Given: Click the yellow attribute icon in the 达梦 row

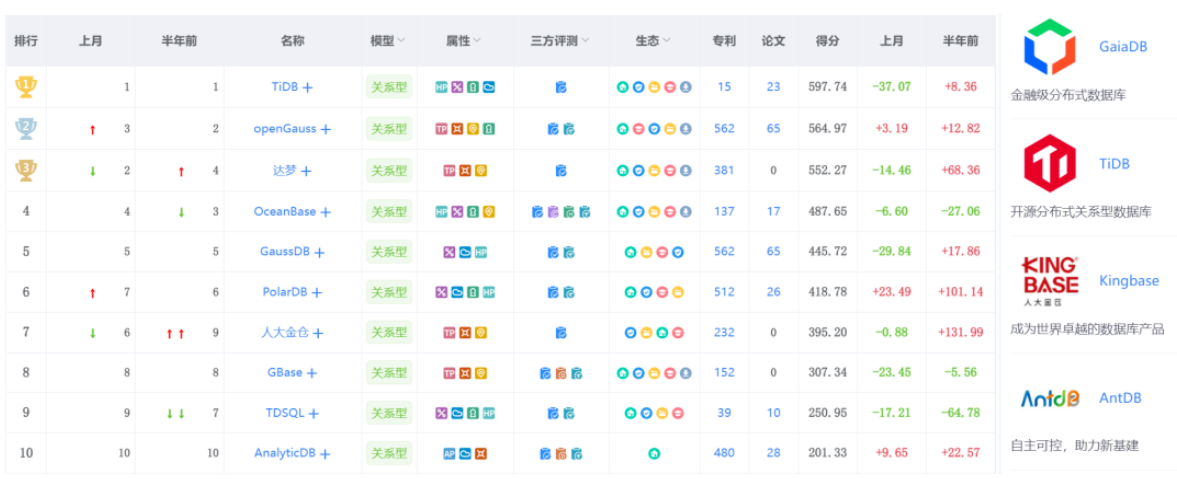Looking at the screenshot, I should point(481,171).
